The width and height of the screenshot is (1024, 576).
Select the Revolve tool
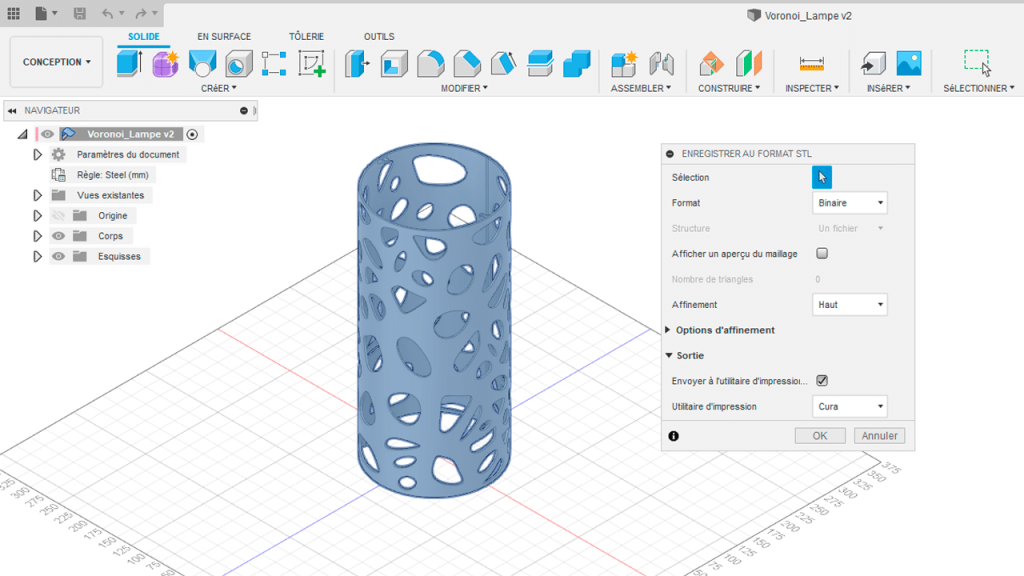pos(202,64)
